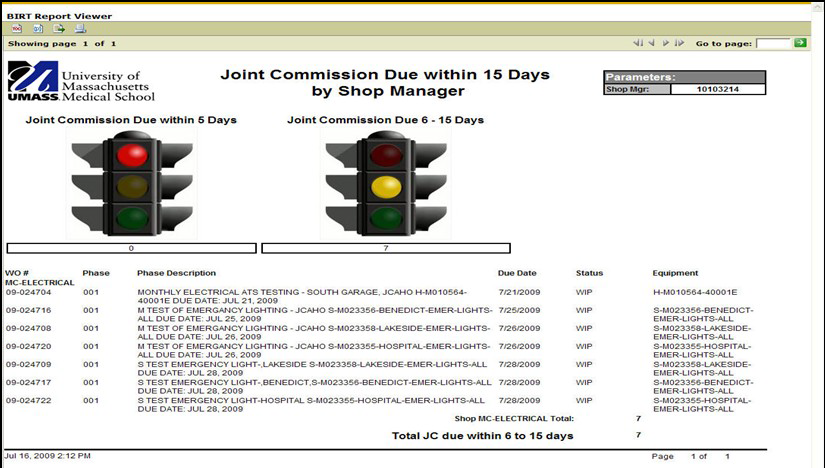The image size is (825, 468).
Task: Click the count box showing 7
Action: [385, 248]
